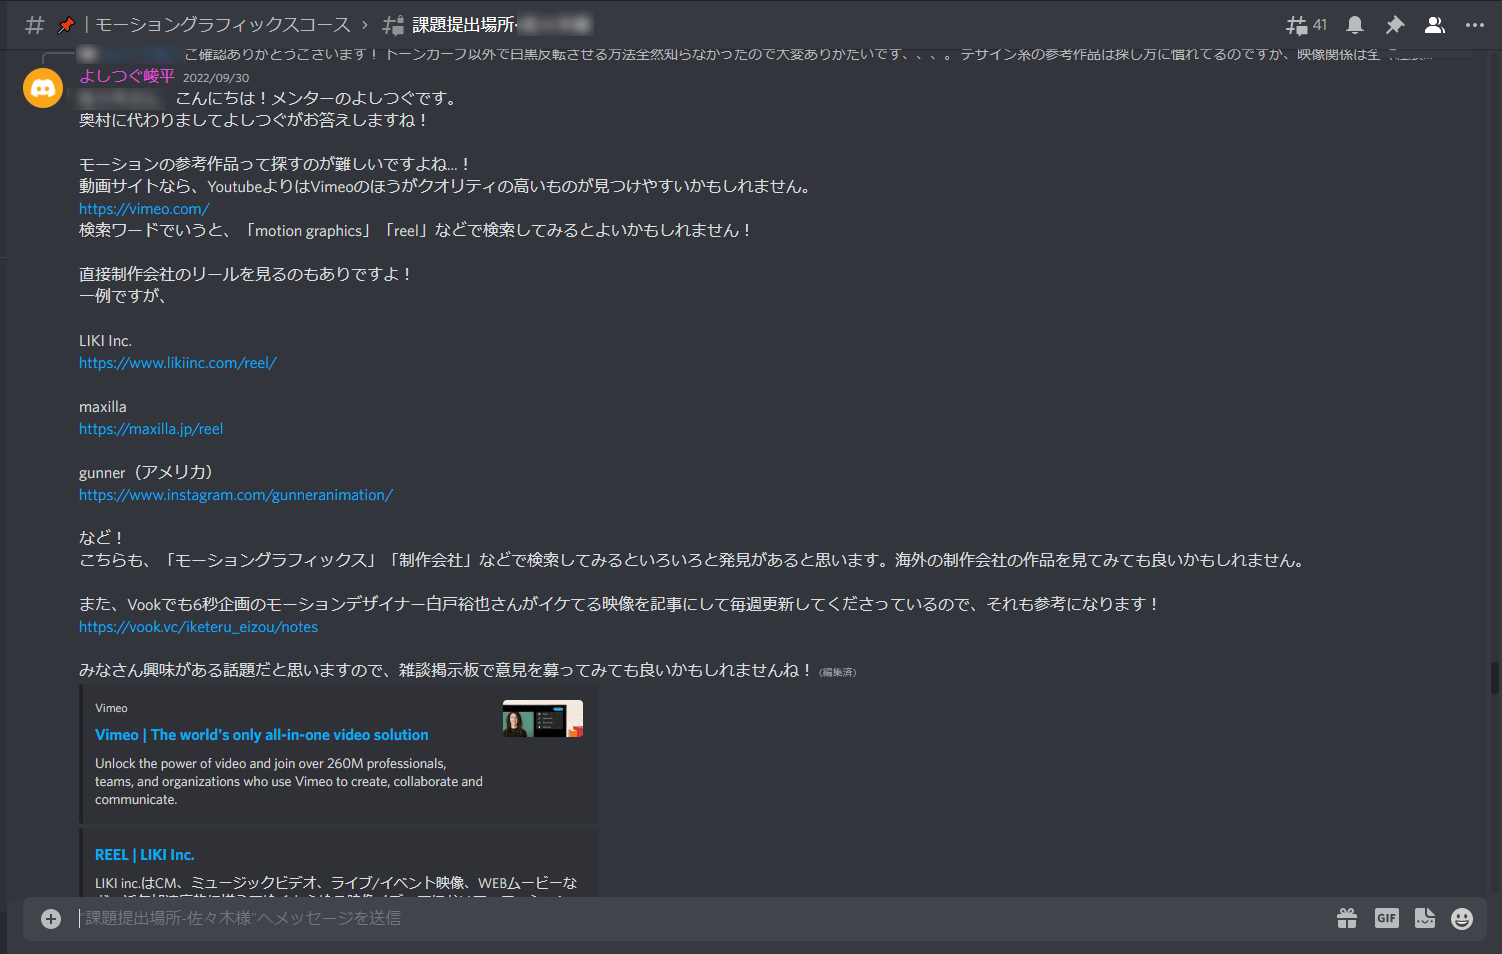Open the threads list icon
This screenshot has width=1502, height=954.
1306,25
